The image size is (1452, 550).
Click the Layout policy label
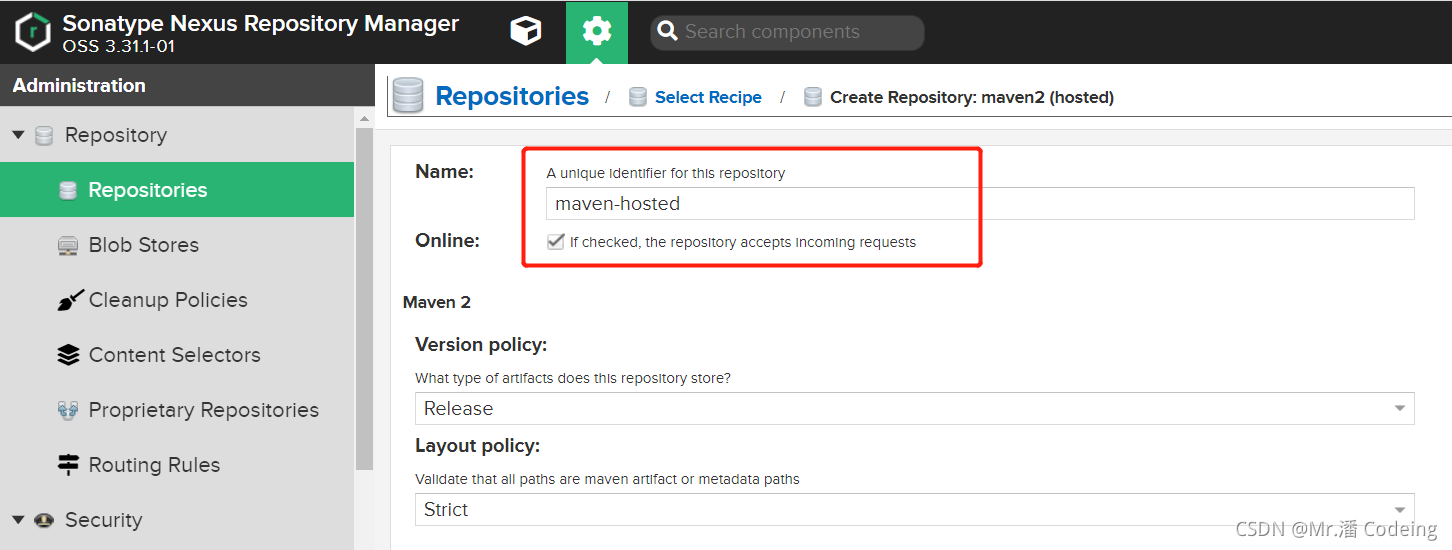coord(477,445)
